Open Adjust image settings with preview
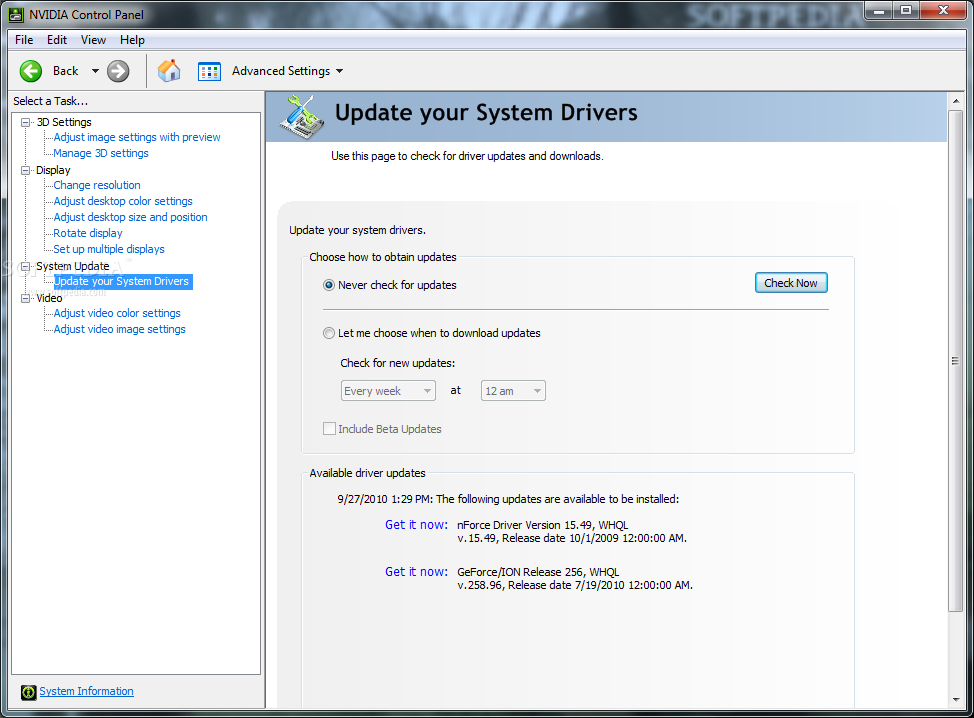 click(137, 137)
